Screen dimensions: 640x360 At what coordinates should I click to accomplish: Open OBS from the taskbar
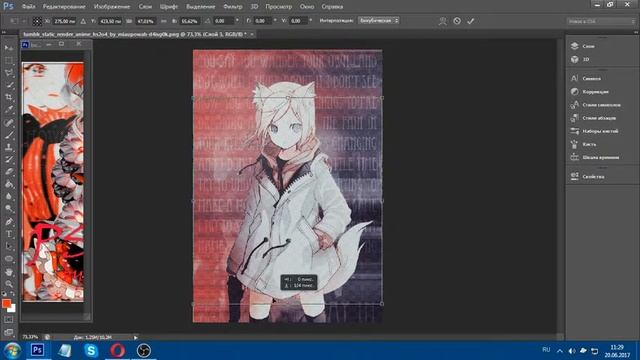pyautogui.click(x=144, y=350)
